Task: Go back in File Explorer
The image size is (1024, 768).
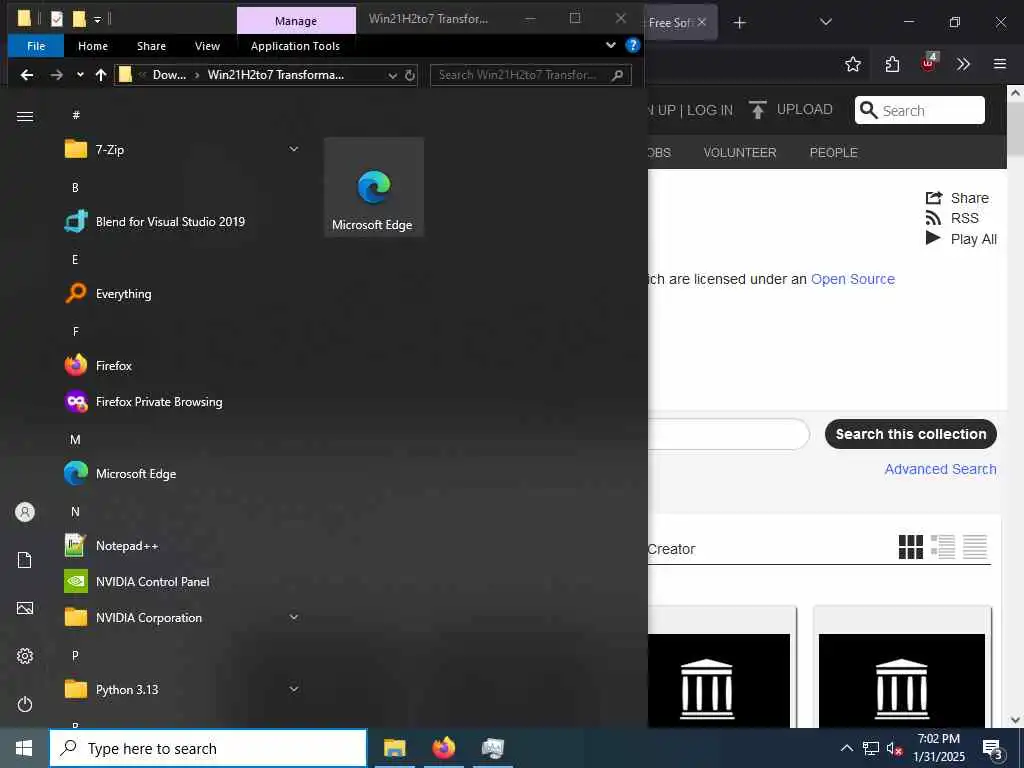Action: (27, 75)
